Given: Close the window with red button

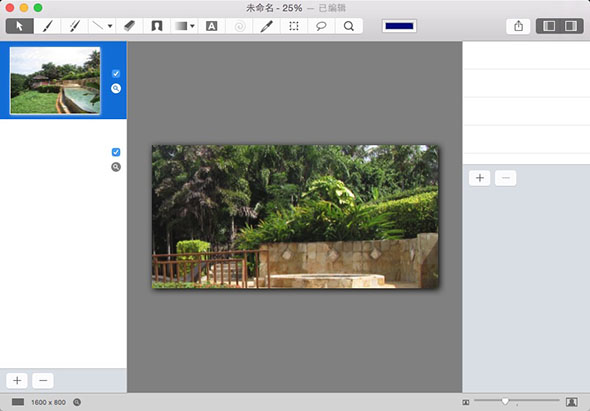Looking at the screenshot, I should tap(9, 8).
